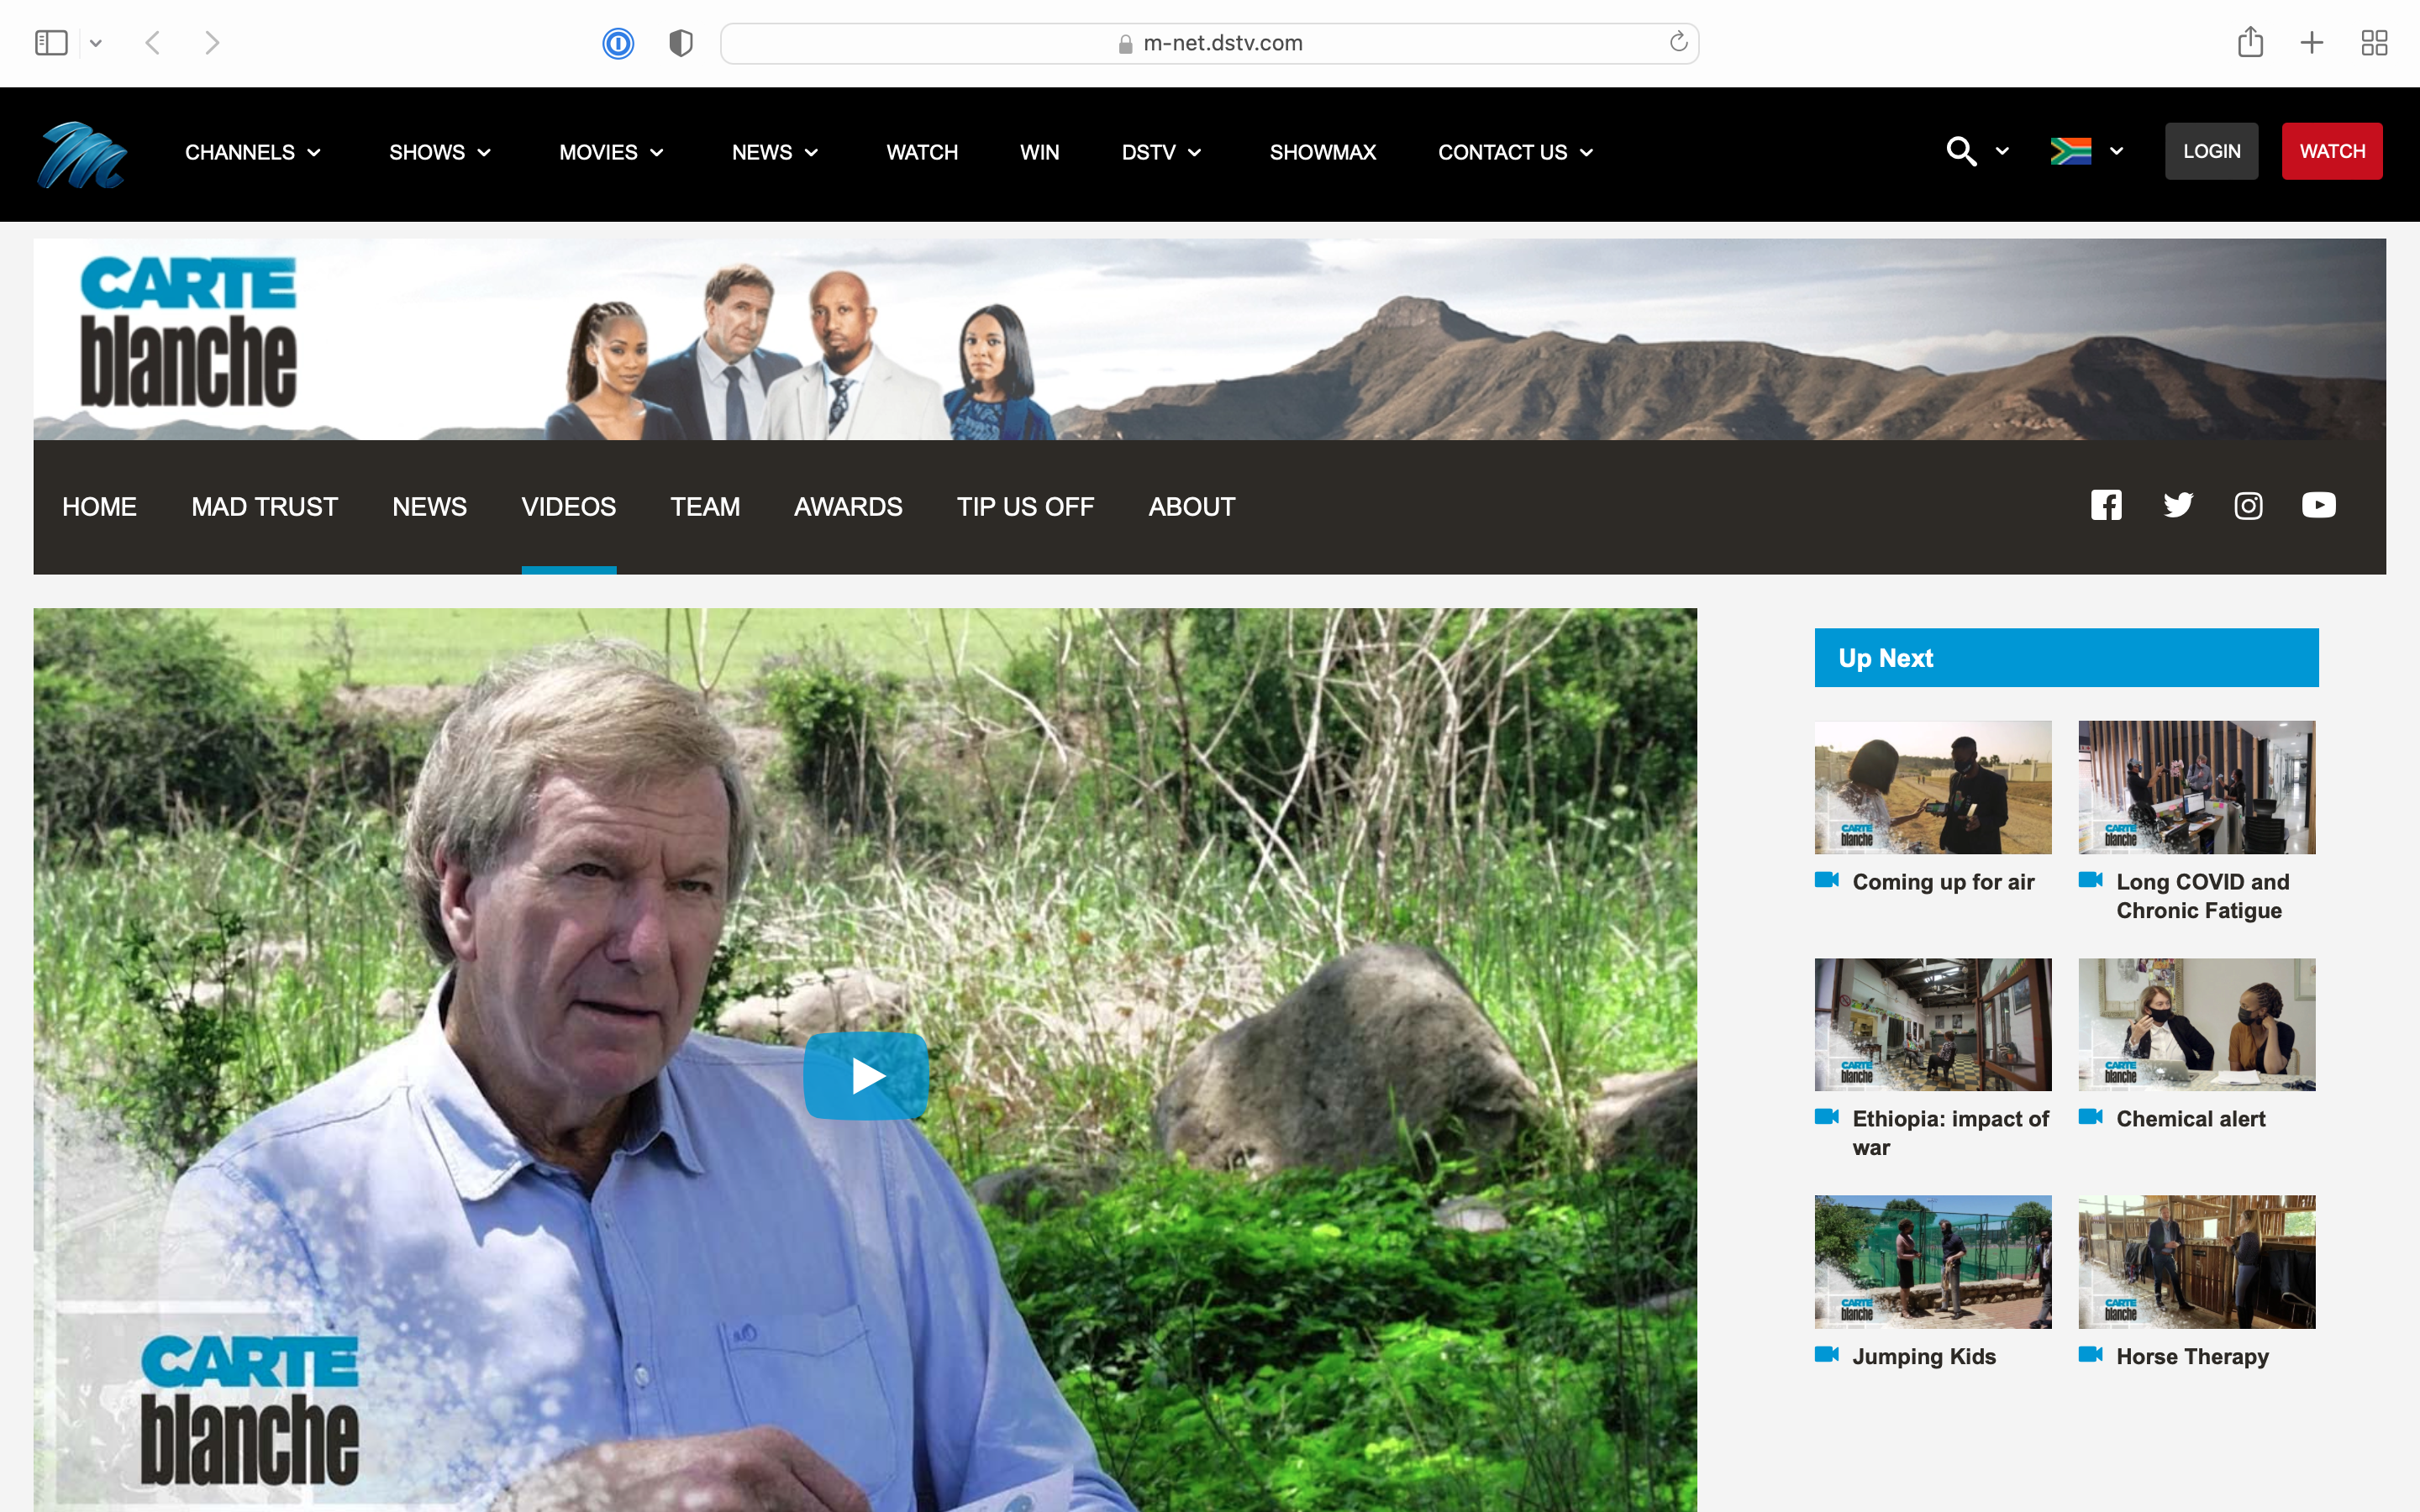Screen dimensions: 2420x1512
Task: Open the Win link
Action: (x=1039, y=152)
